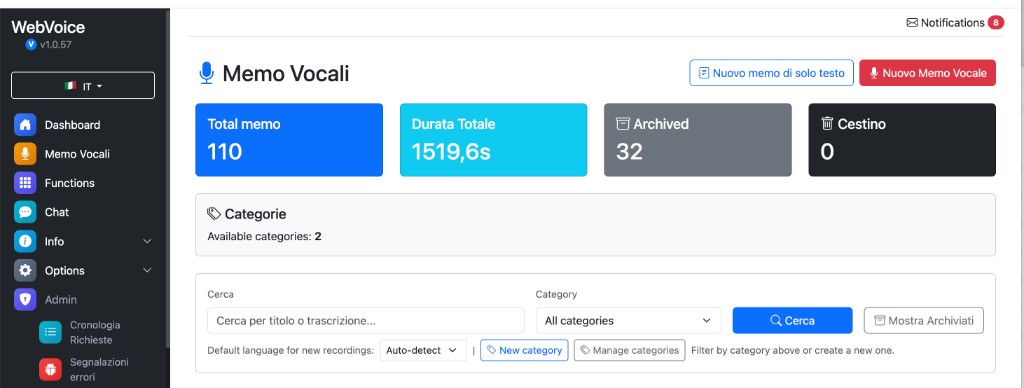Click the Categorie tags icon

[214, 214]
